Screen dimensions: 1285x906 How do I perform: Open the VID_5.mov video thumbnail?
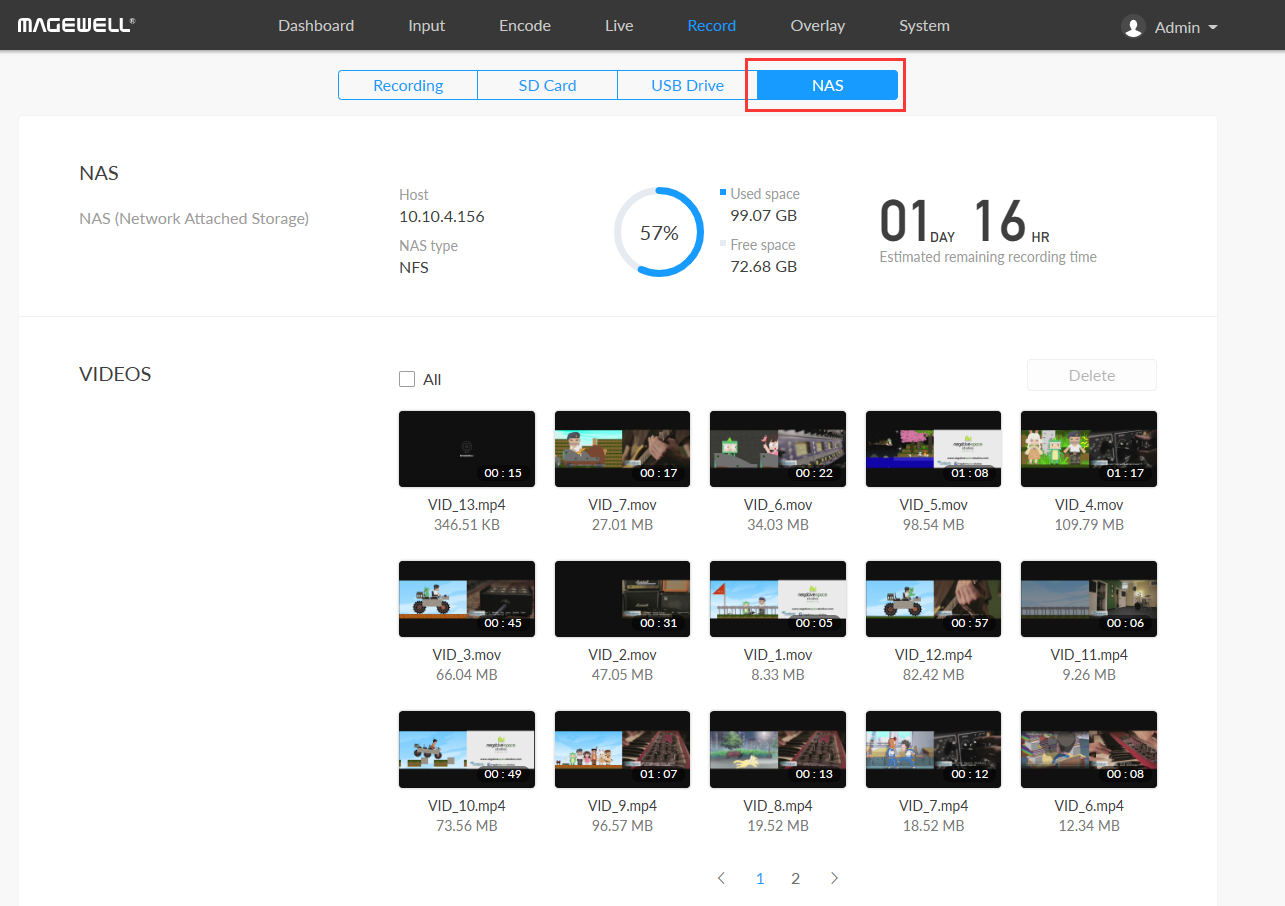coord(933,449)
